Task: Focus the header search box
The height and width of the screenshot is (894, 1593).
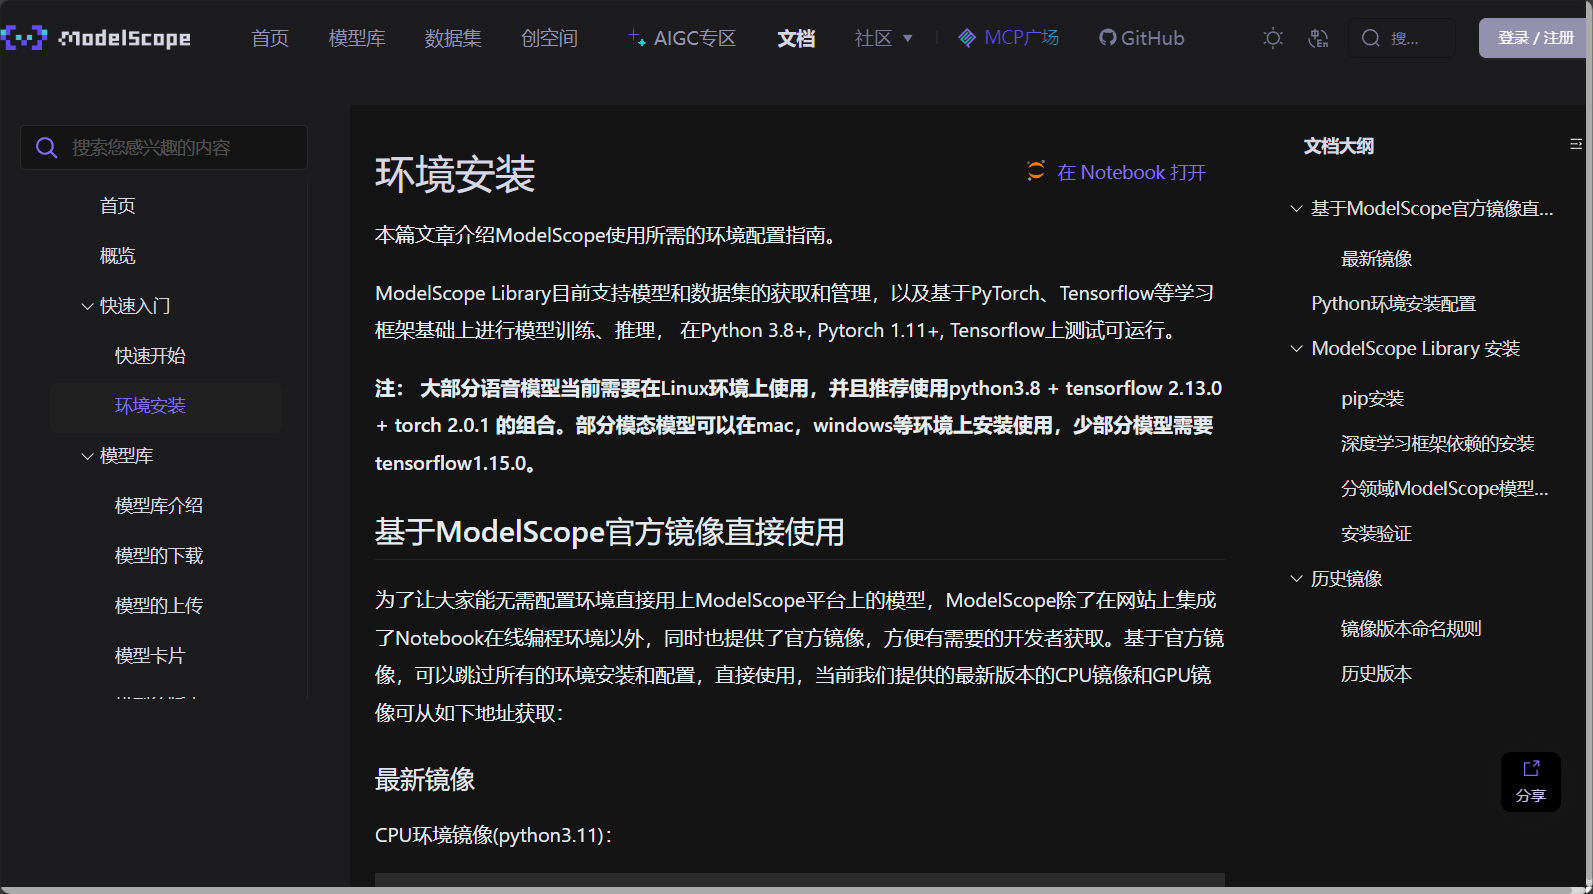Action: [1402, 38]
